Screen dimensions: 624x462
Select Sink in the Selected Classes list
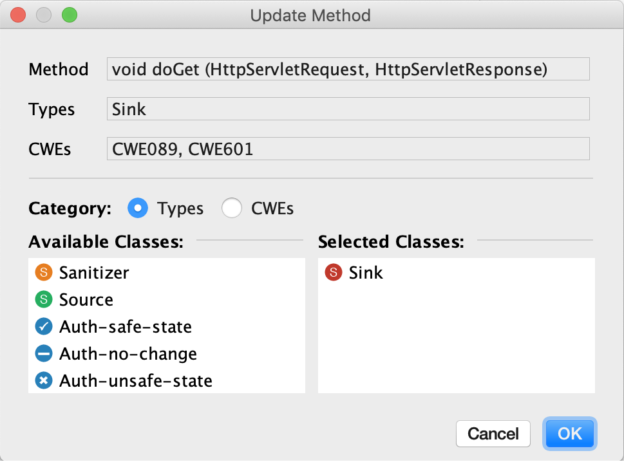(x=456, y=273)
